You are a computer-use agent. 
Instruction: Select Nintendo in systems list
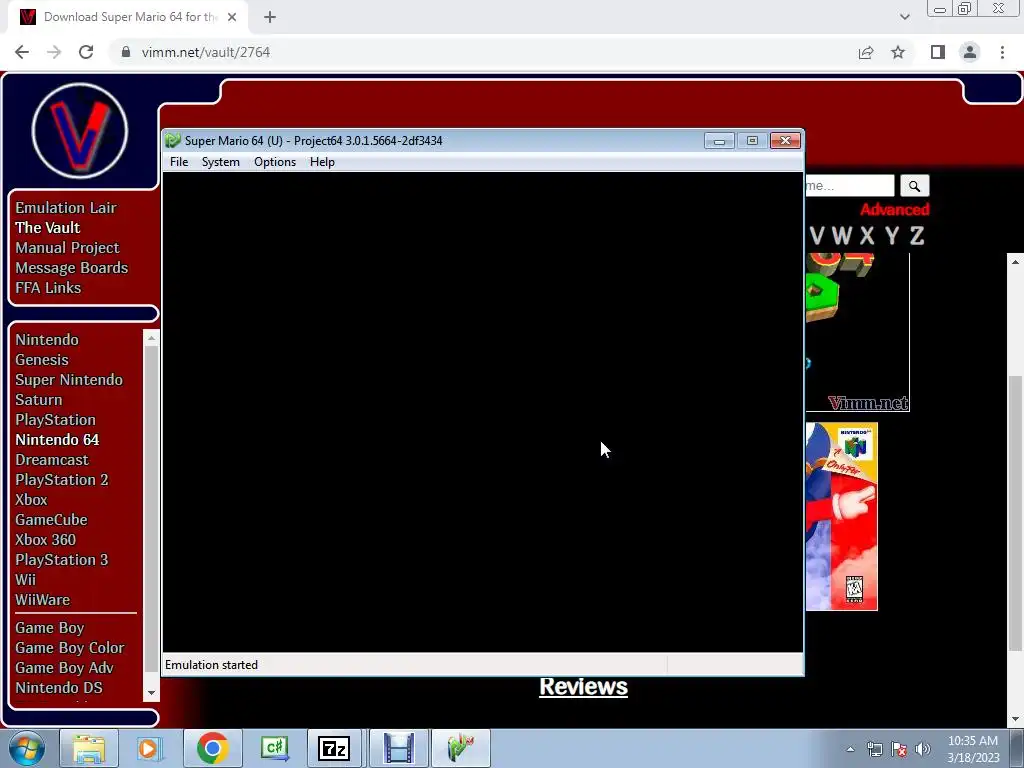point(47,340)
